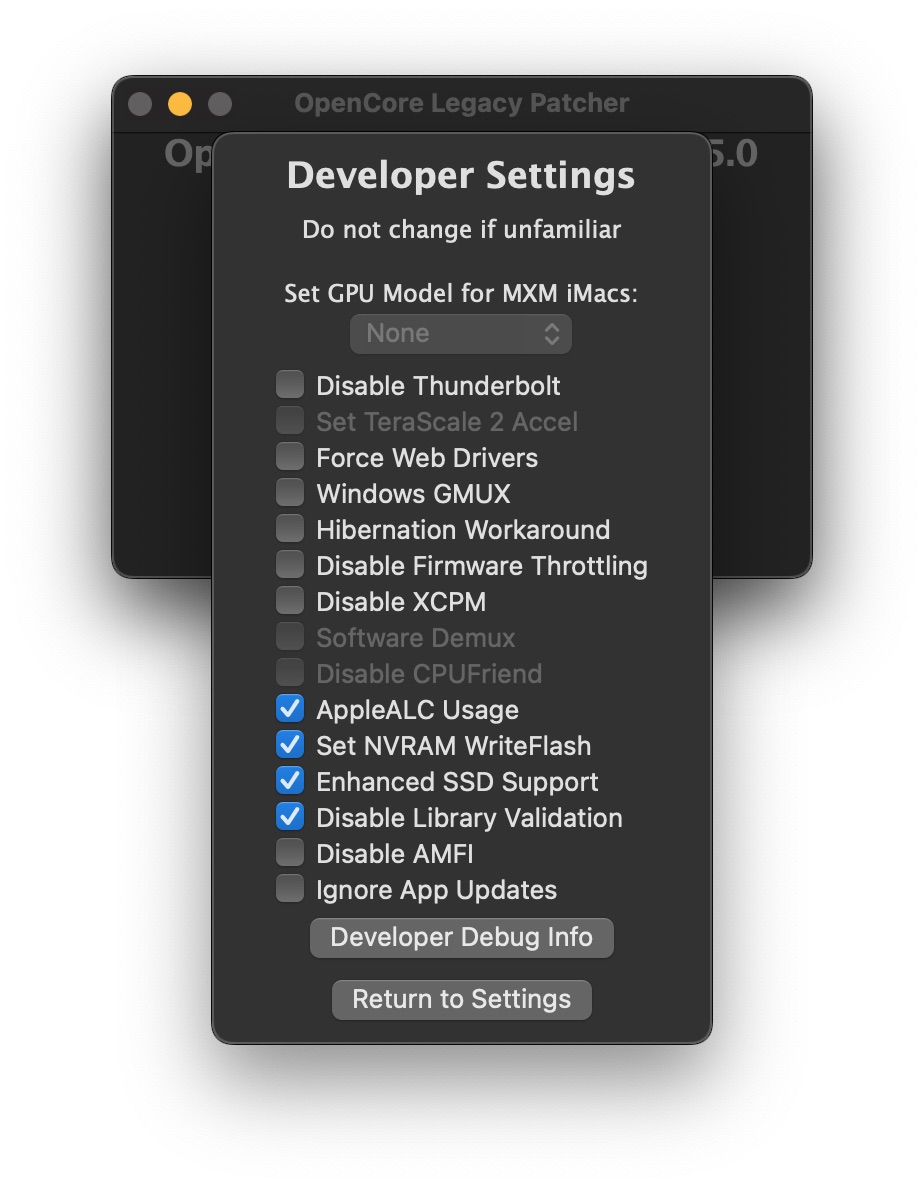Check Ignore App Updates option

point(290,889)
